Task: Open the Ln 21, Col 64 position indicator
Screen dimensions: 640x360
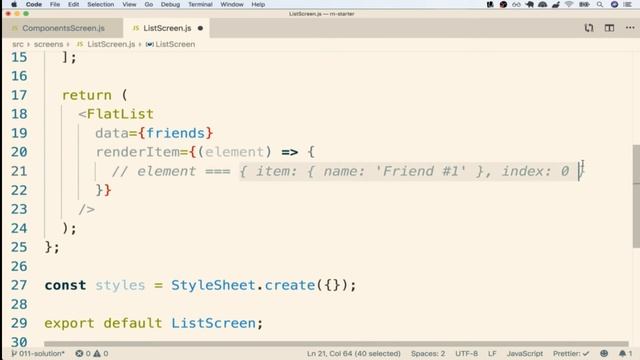Action: 353,353
